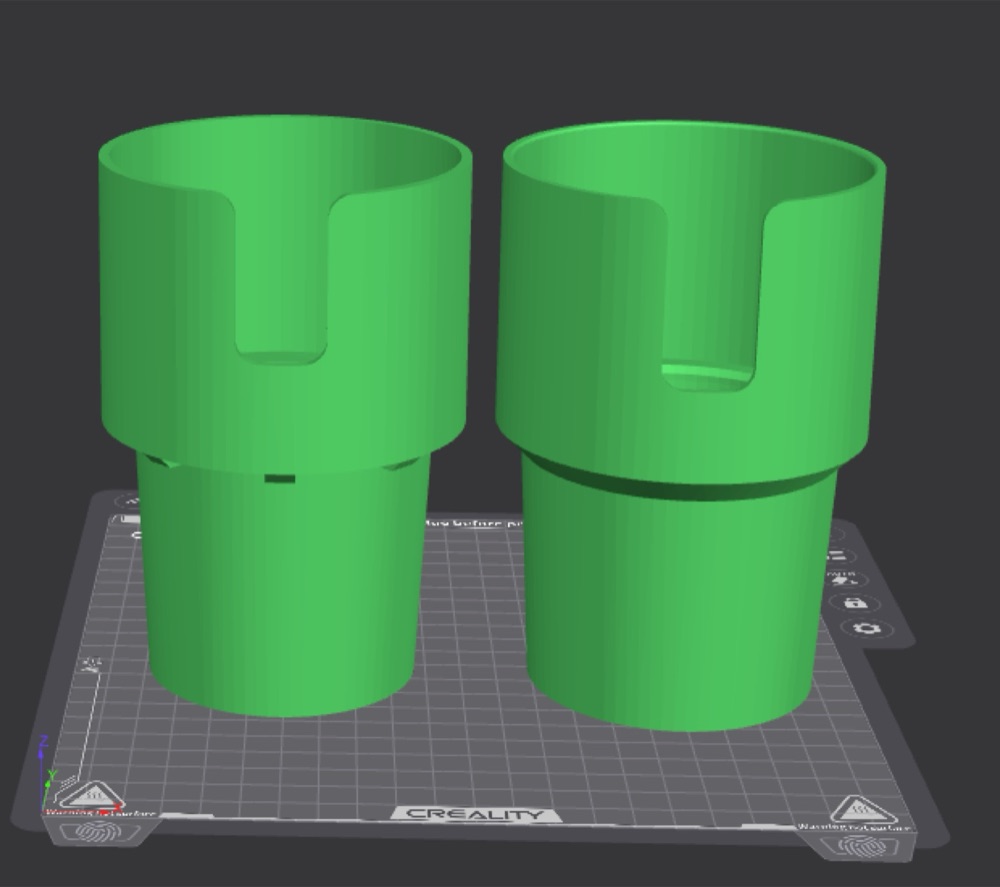Click the plate arrange icon with horizontal bars
The image size is (1000, 887).
(837, 556)
